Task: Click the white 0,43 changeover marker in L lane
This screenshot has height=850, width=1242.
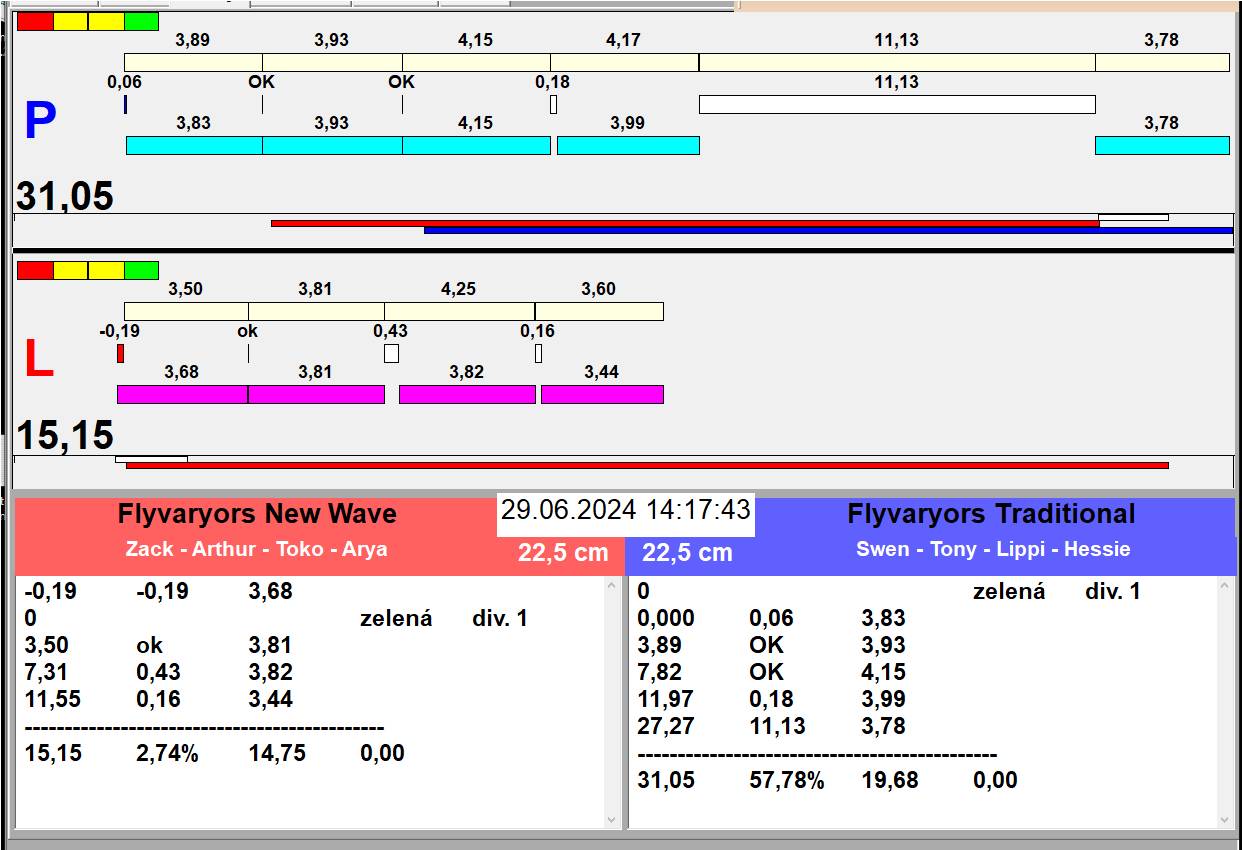Action: pyautogui.click(x=391, y=353)
